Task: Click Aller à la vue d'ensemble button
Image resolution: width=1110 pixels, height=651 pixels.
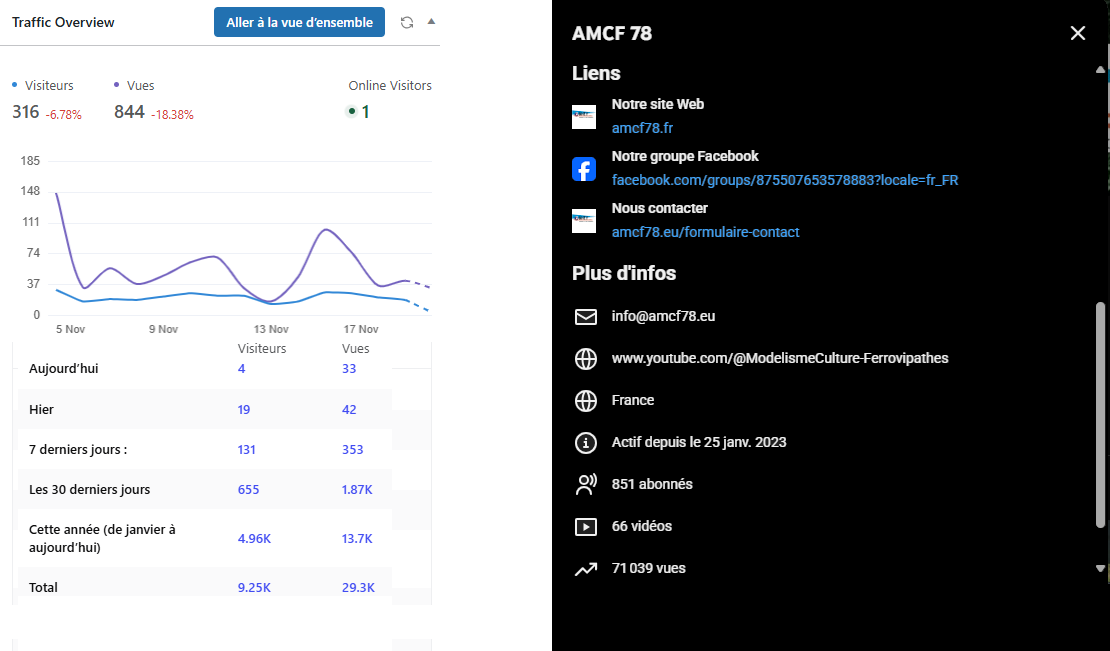Action: (x=299, y=22)
